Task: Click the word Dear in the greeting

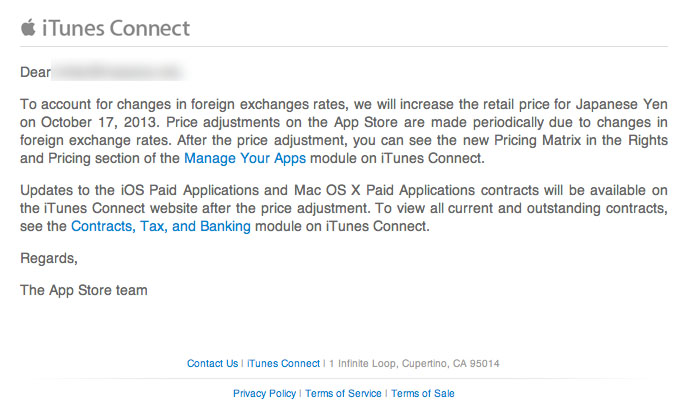Action: [x=35, y=72]
